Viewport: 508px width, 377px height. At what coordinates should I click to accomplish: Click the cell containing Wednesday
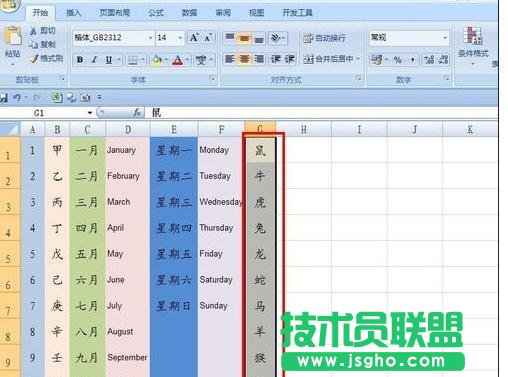(220, 202)
